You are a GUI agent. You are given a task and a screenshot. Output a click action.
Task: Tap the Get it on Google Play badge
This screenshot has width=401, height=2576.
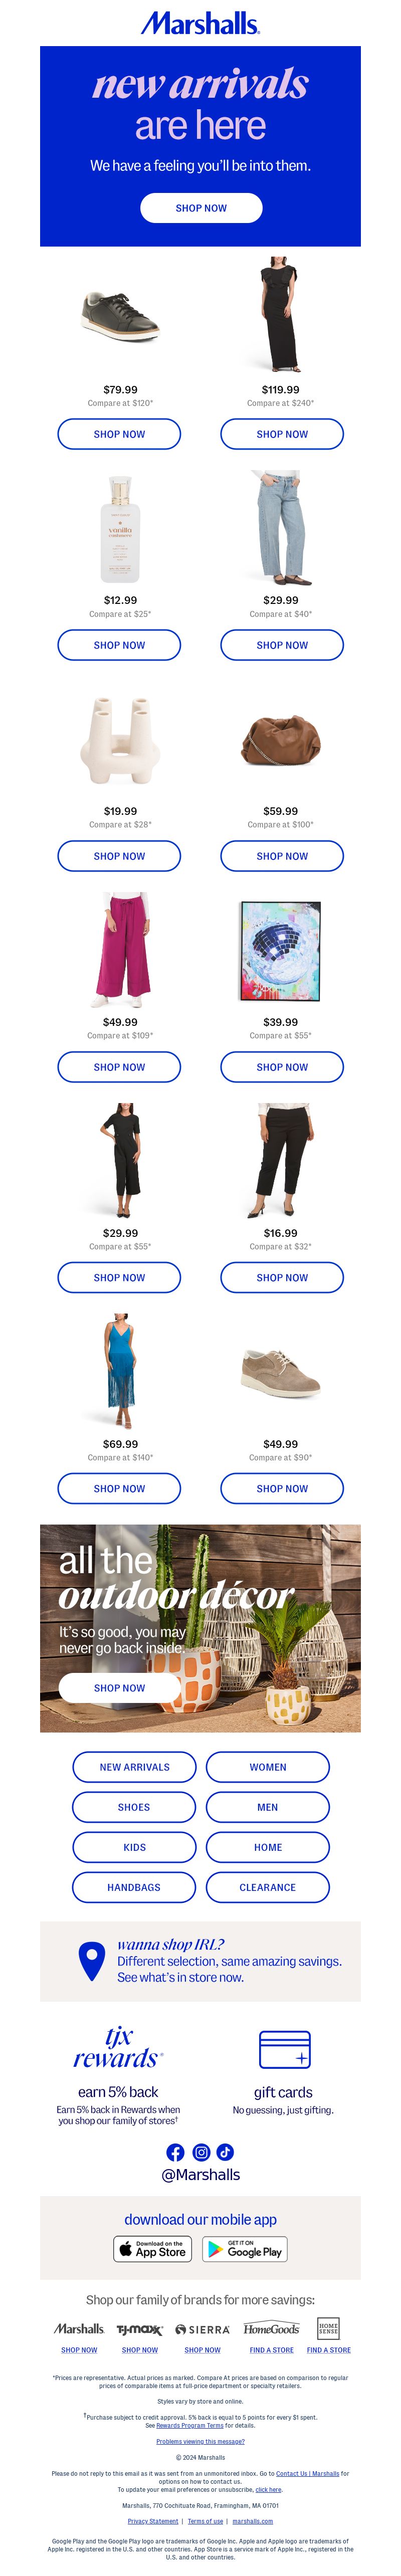[245, 2249]
